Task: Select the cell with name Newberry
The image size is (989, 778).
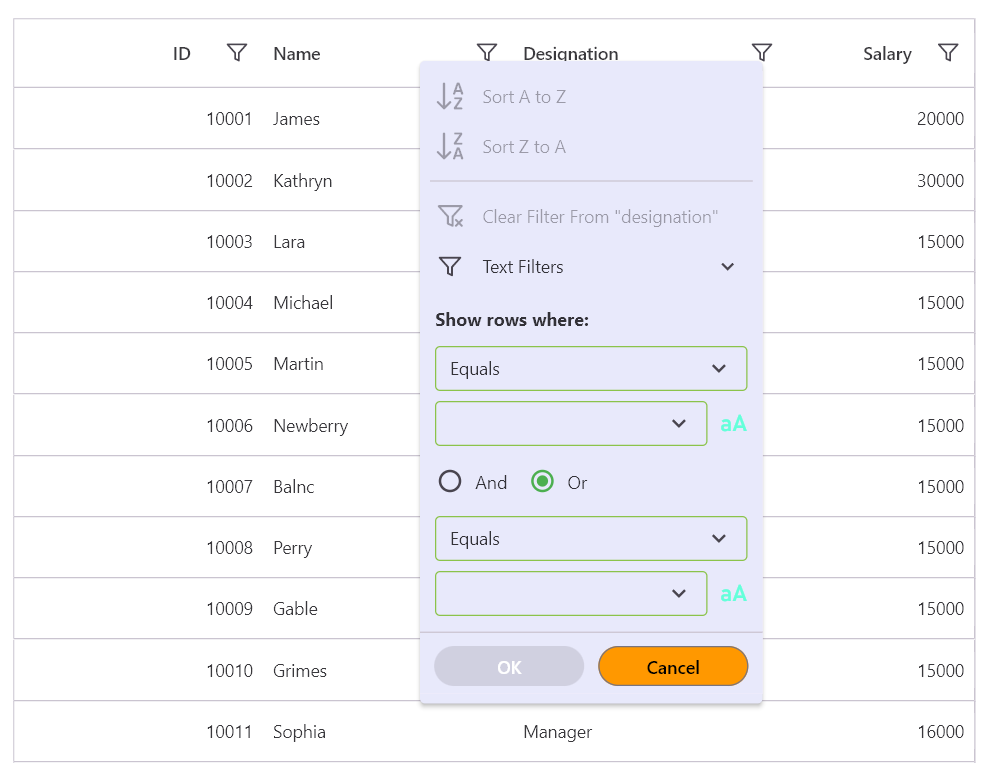Action: pyautogui.click(x=310, y=425)
